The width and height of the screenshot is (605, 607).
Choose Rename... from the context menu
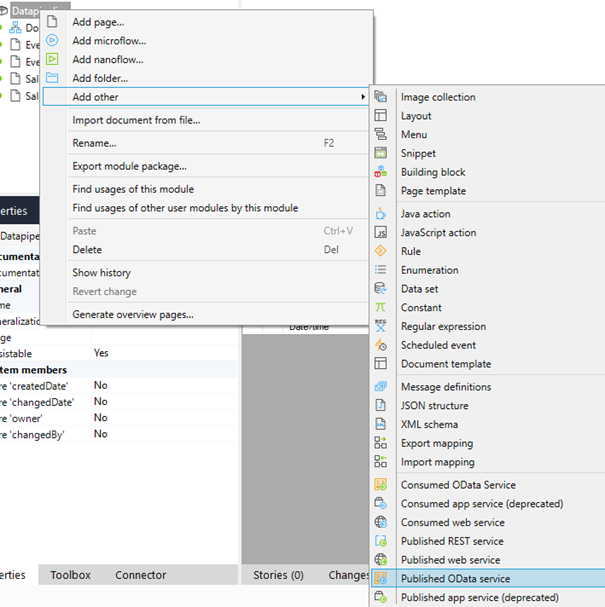click(x=94, y=143)
